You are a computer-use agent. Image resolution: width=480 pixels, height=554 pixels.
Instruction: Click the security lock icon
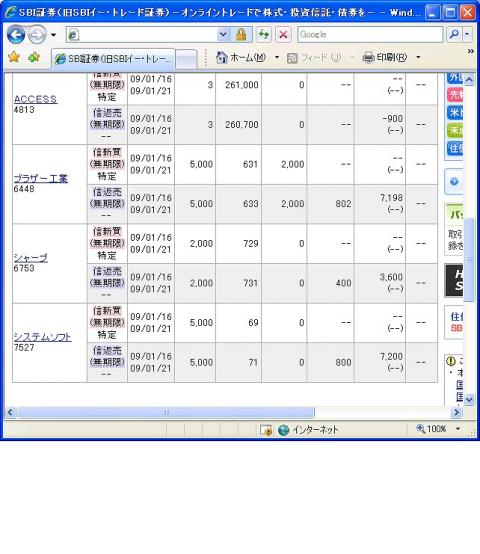[241, 35]
